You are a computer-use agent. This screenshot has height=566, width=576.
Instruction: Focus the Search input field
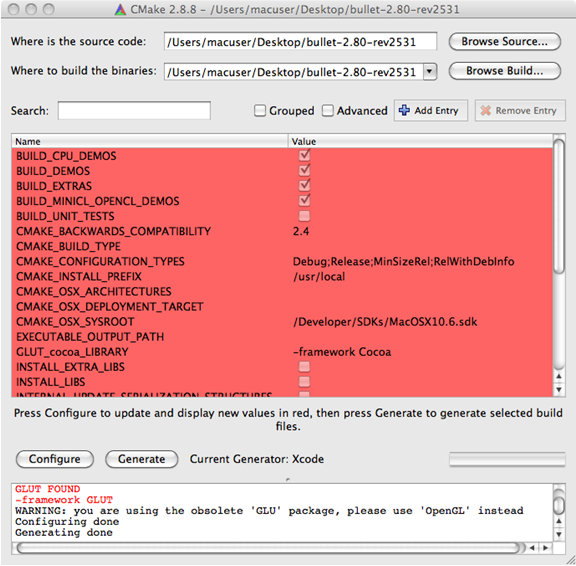click(x=134, y=111)
